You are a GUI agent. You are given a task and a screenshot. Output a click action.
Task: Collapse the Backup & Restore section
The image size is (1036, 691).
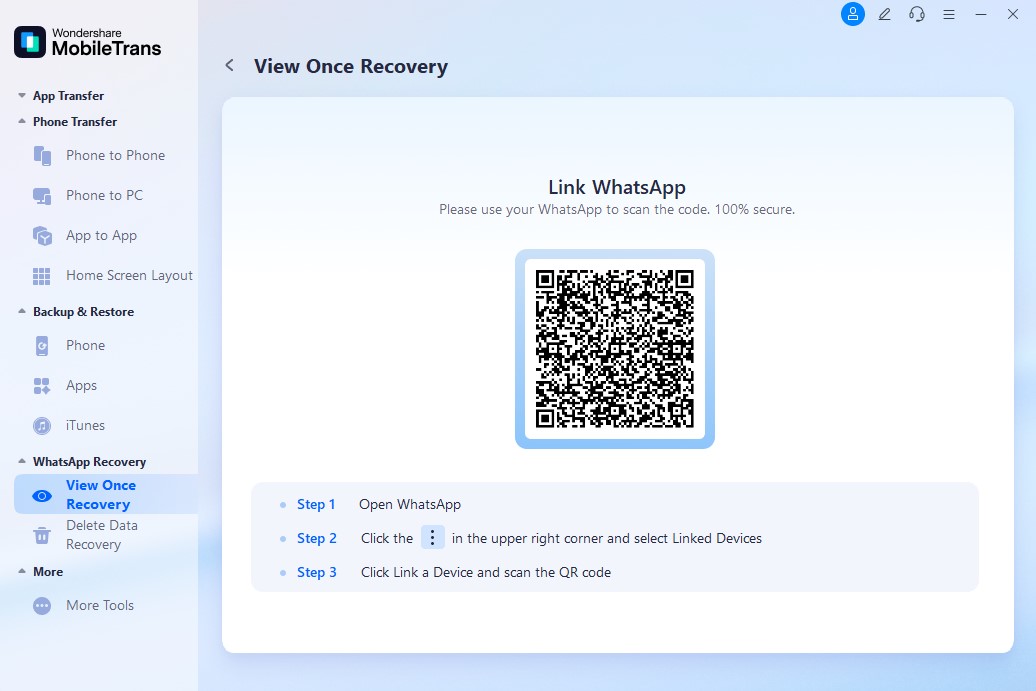click(x=22, y=312)
